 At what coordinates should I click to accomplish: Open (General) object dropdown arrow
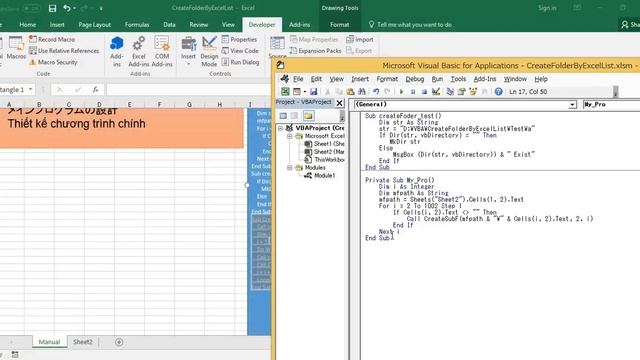[572, 105]
